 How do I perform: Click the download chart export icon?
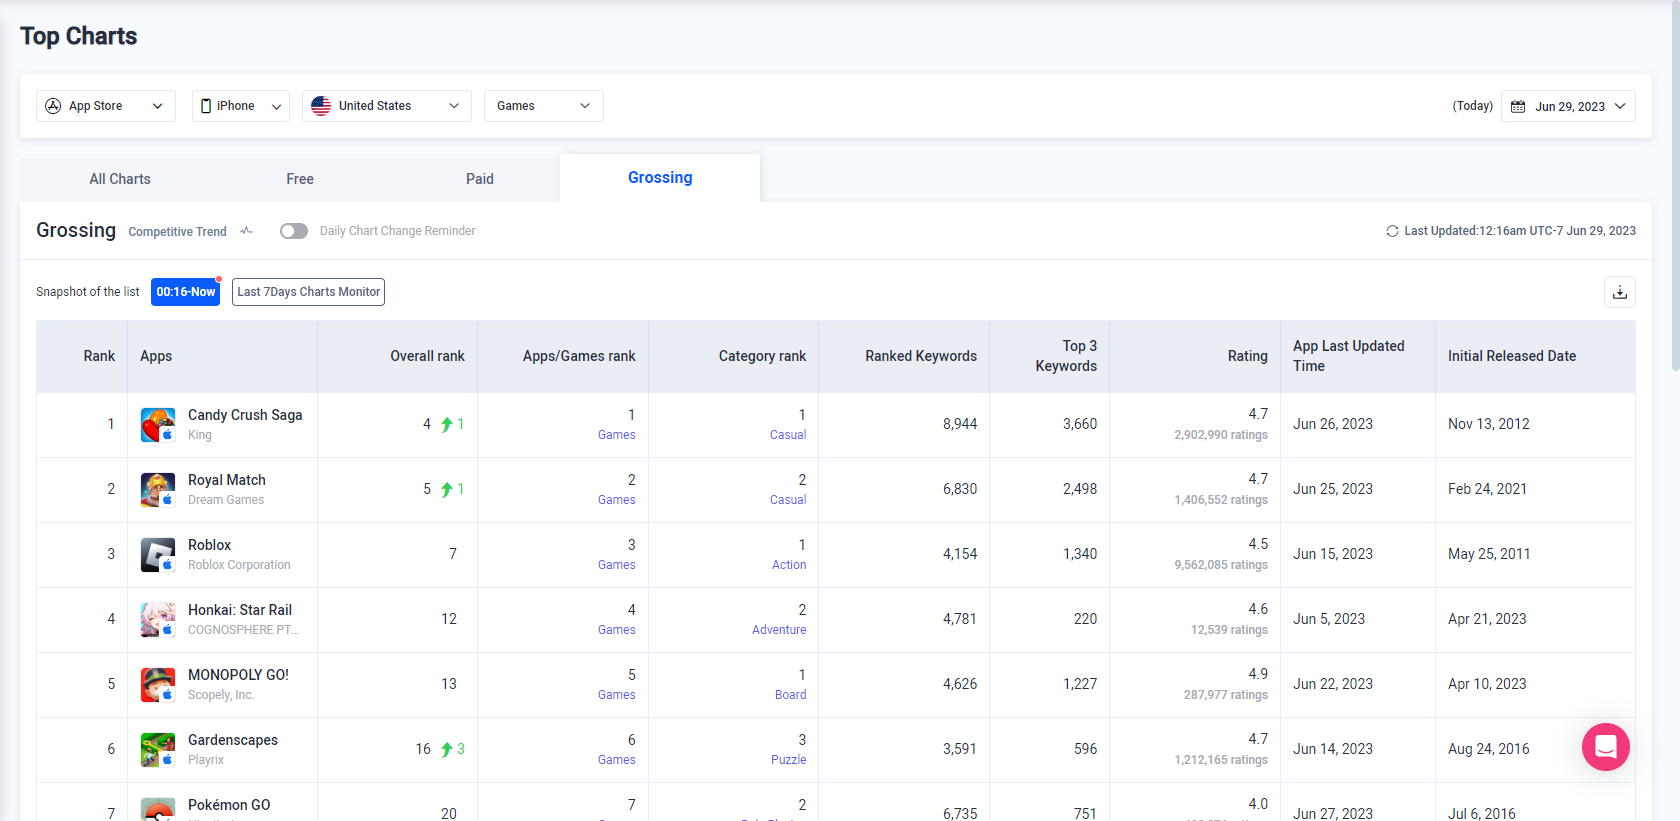coord(1620,292)
